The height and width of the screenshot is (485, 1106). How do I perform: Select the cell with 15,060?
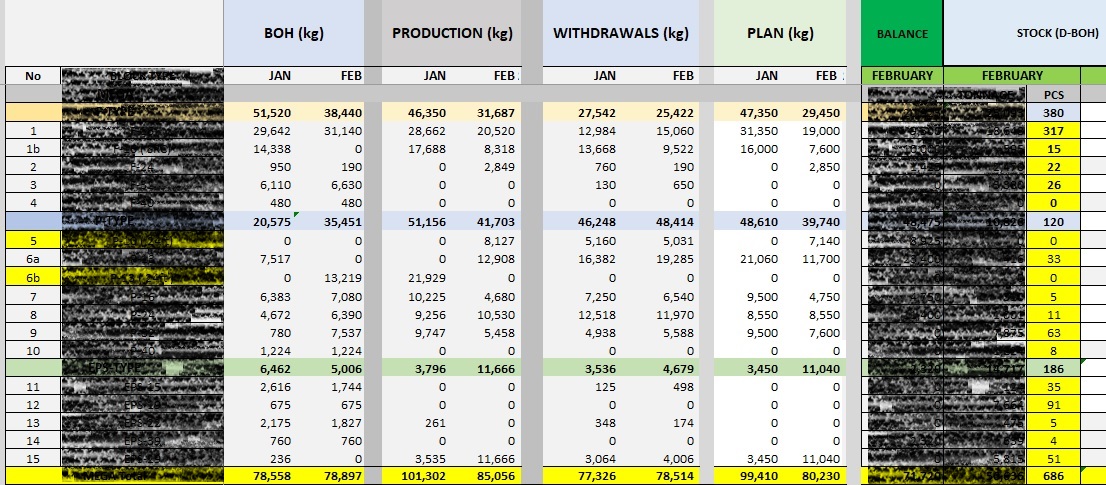tap(673, 130)
